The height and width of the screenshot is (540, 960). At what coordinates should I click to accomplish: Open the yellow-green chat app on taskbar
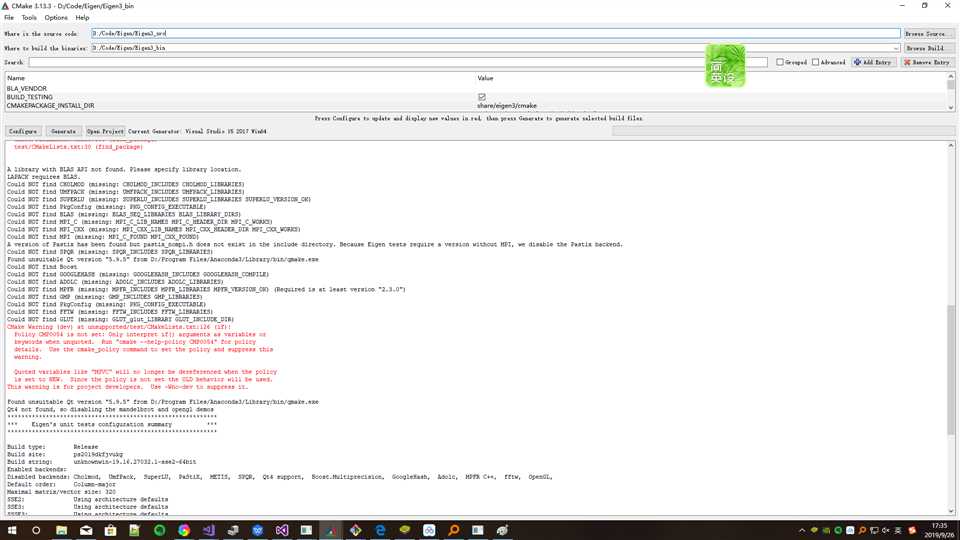404,530
